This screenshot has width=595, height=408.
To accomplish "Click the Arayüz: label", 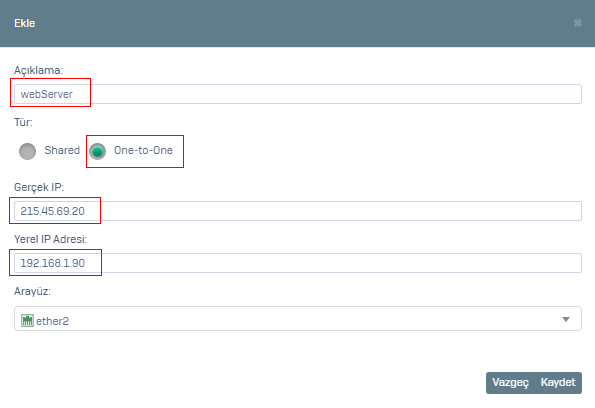I will click(x=32, y=291).
